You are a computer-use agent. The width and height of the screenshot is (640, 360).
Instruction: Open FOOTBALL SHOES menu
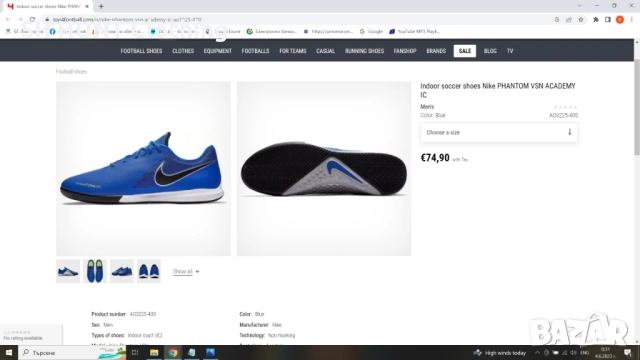click(141, 51)
